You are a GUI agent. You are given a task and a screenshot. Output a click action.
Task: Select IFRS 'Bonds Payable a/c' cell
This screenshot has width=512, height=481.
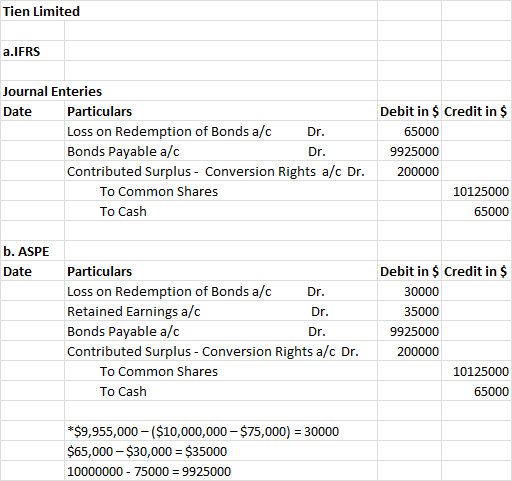coord(221,151)
